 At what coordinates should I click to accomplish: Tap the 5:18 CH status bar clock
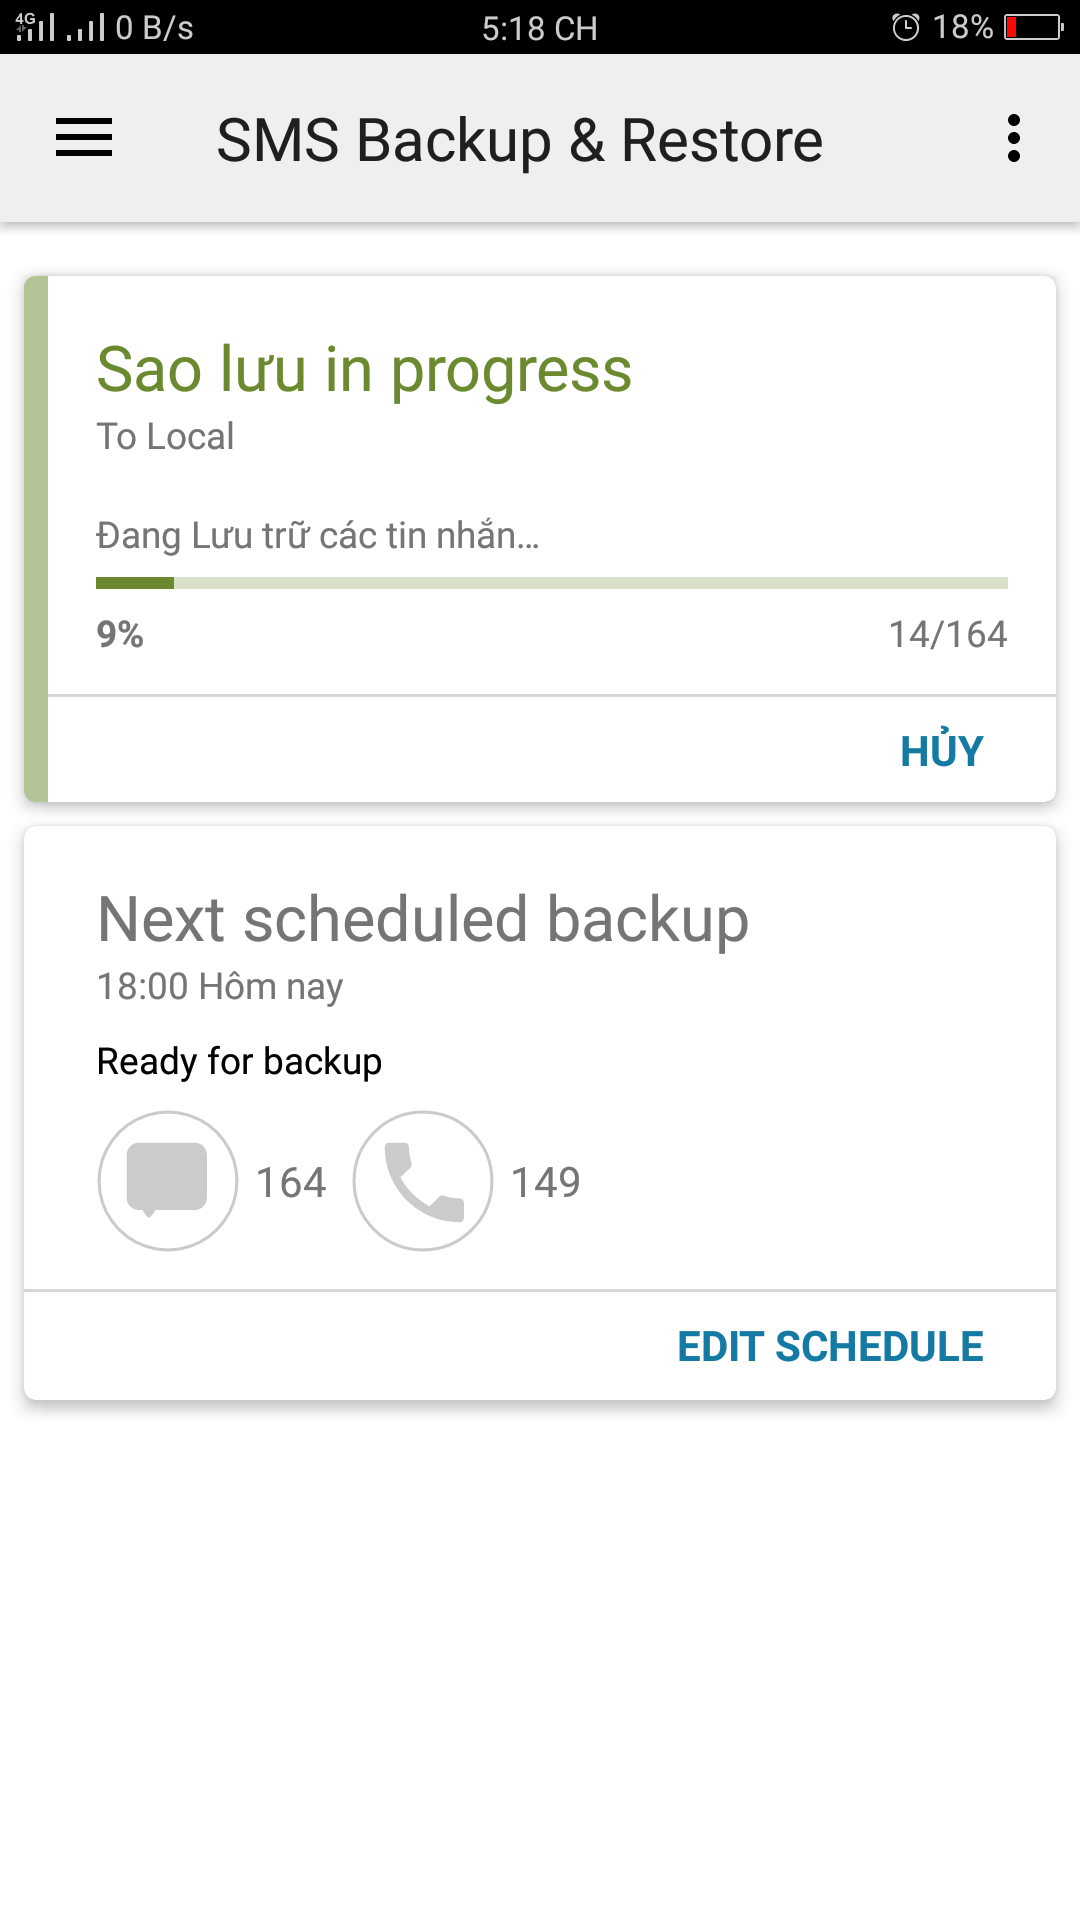point(539,28)
